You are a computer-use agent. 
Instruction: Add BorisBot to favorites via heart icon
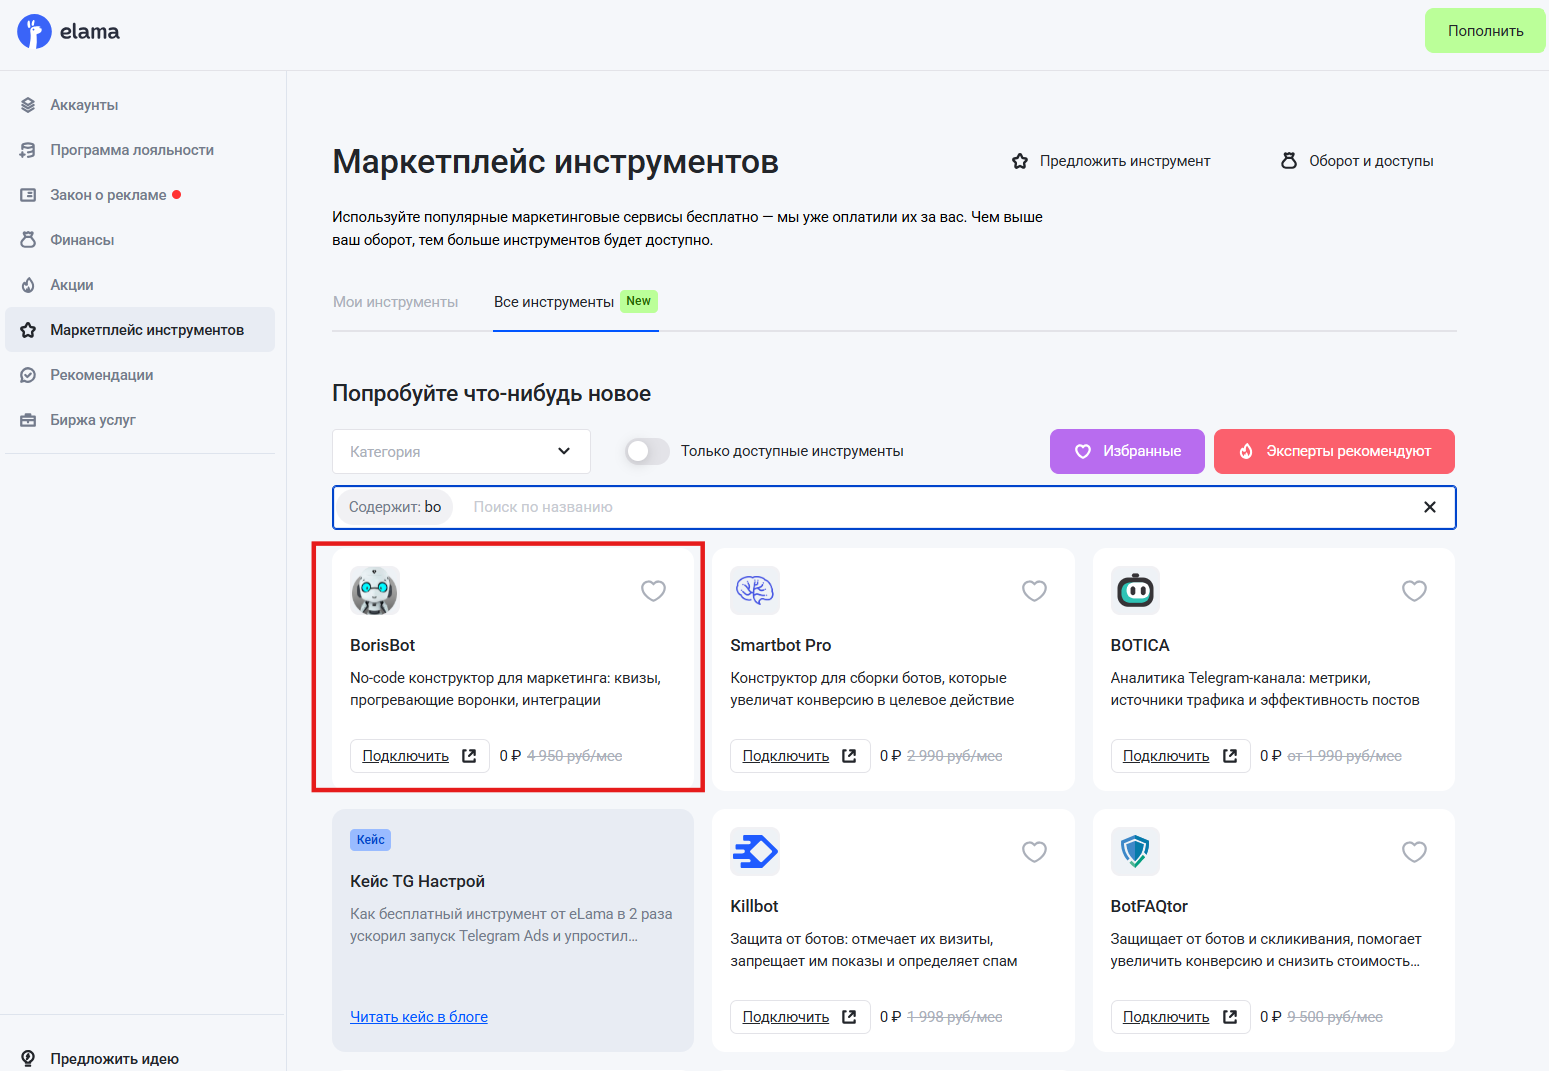(653, 591)
